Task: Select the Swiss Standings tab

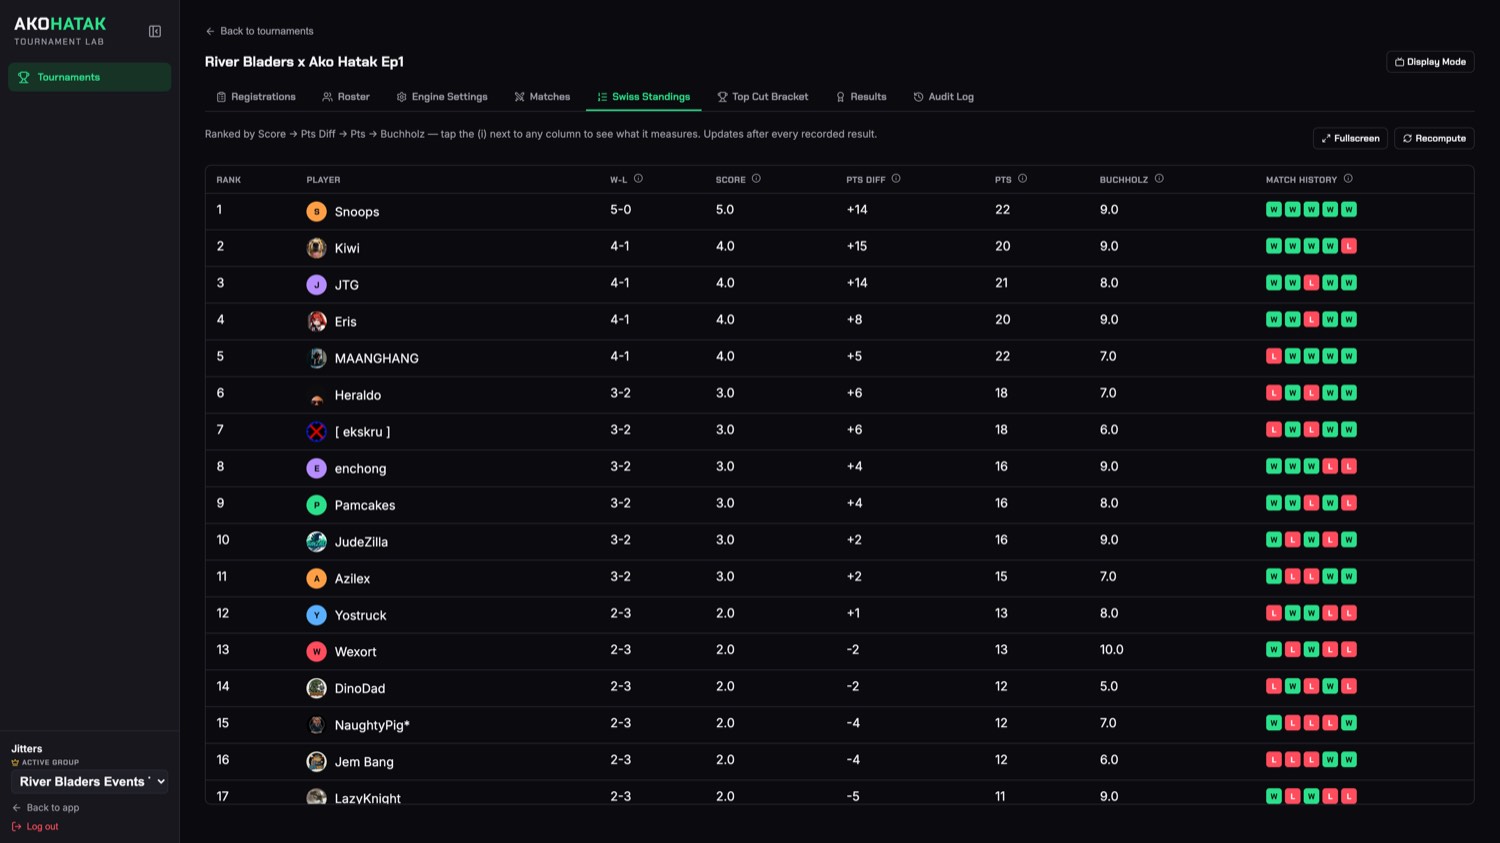Action: point(644,97)
